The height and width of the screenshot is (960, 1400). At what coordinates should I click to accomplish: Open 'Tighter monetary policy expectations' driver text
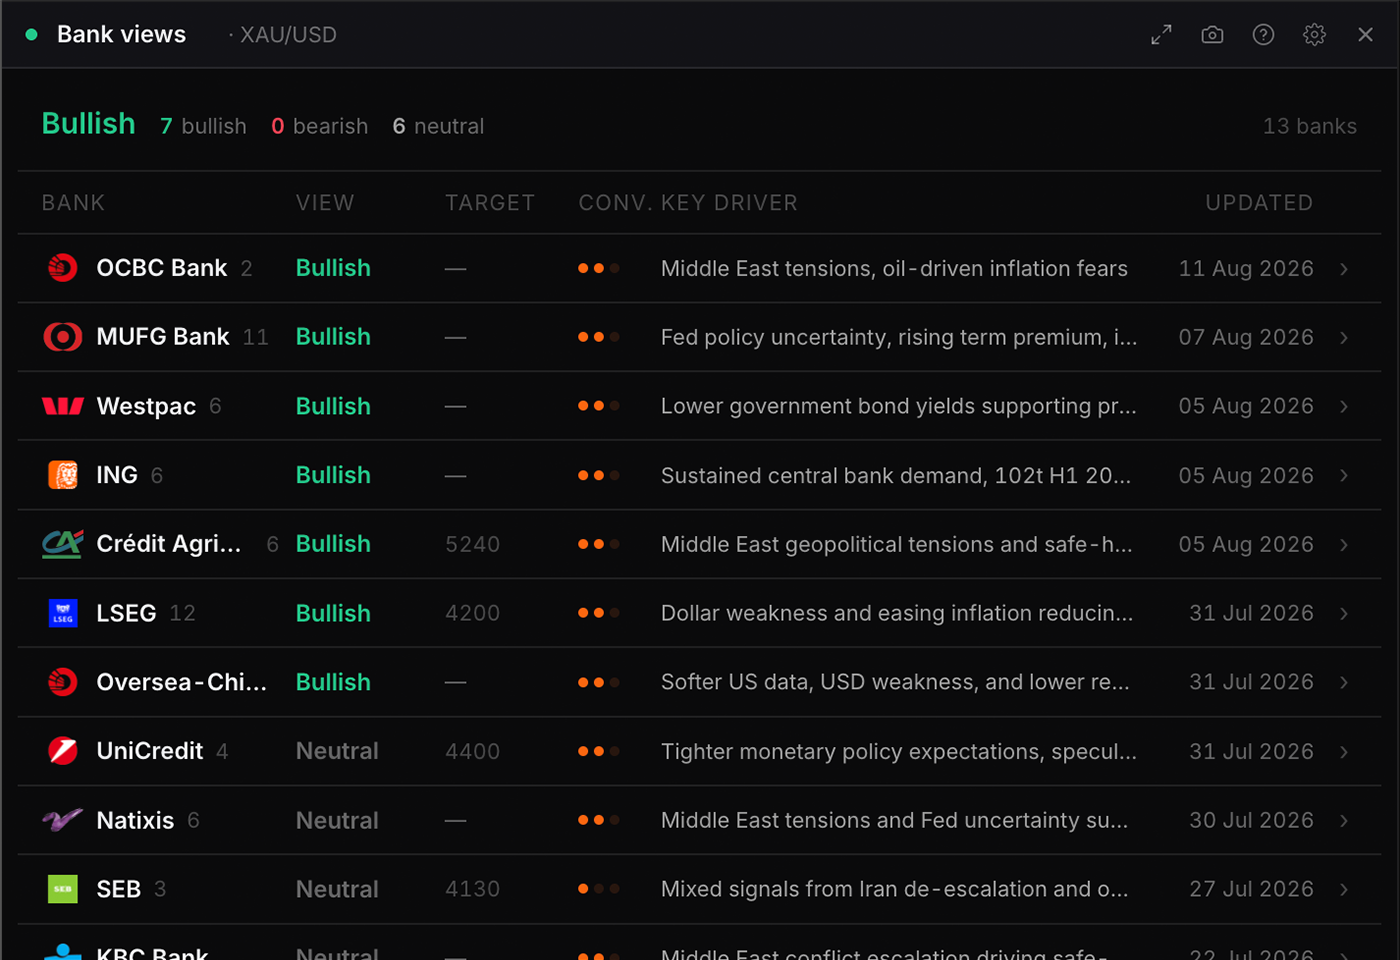click(899, 751)
